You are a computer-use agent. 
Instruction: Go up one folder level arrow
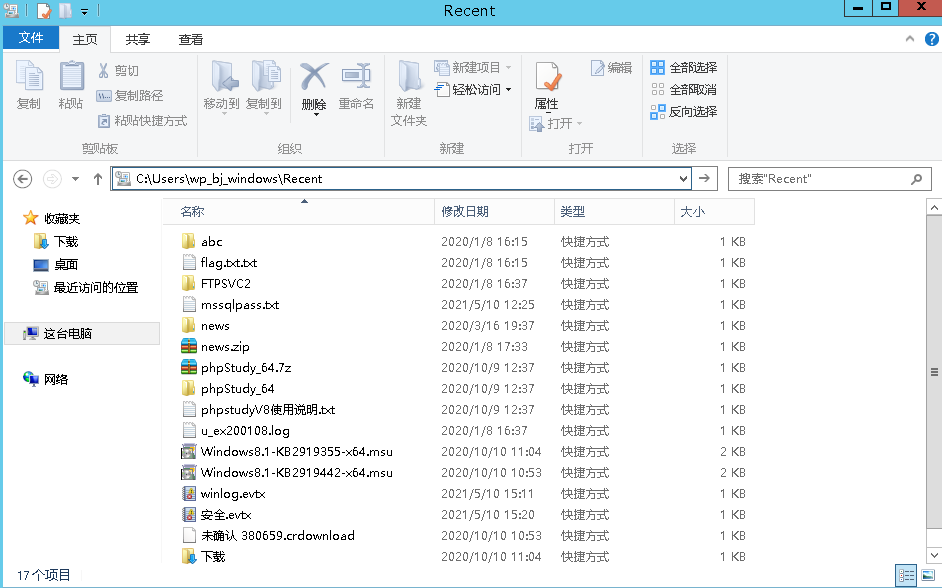pos(98,179)
